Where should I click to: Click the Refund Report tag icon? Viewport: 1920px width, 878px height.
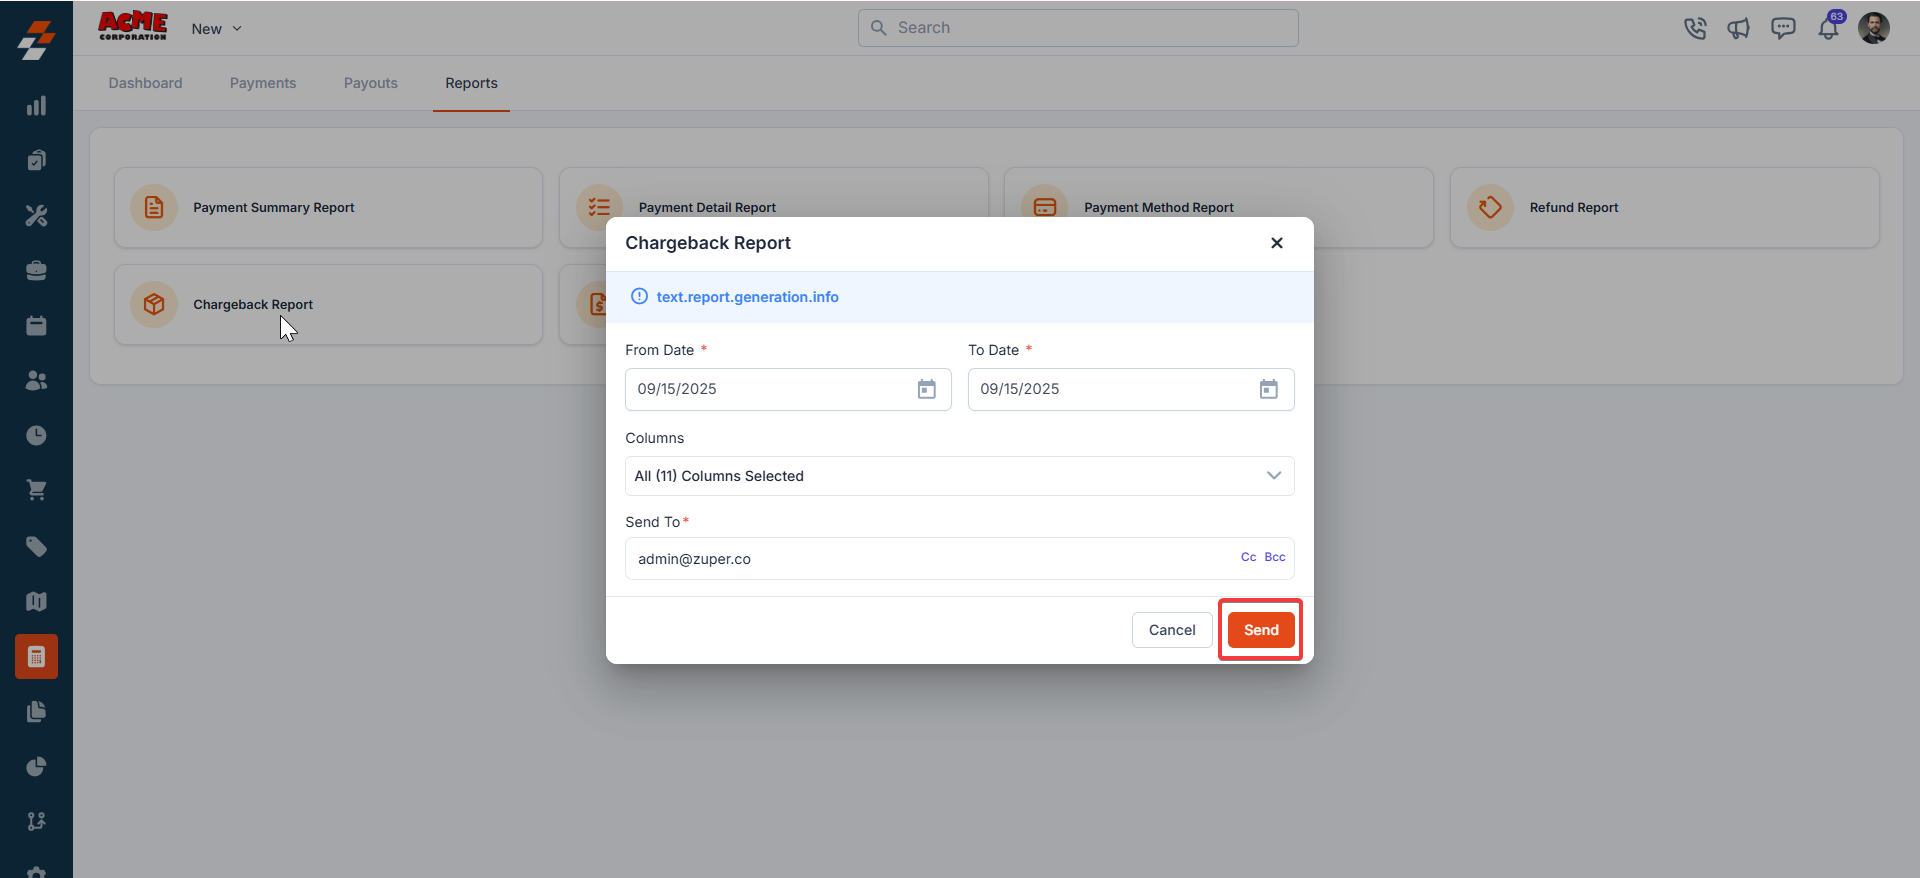[x=1490, y=208]
